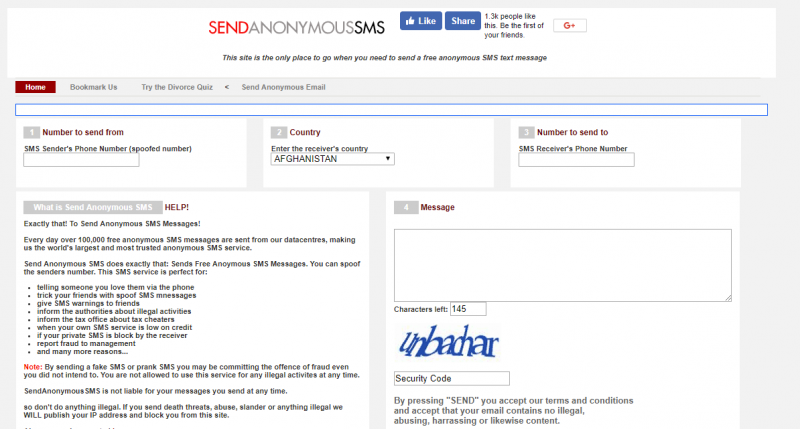800x429 pixels.
Task: Open the Bookmark Us menu item
Action: point(93,87)
